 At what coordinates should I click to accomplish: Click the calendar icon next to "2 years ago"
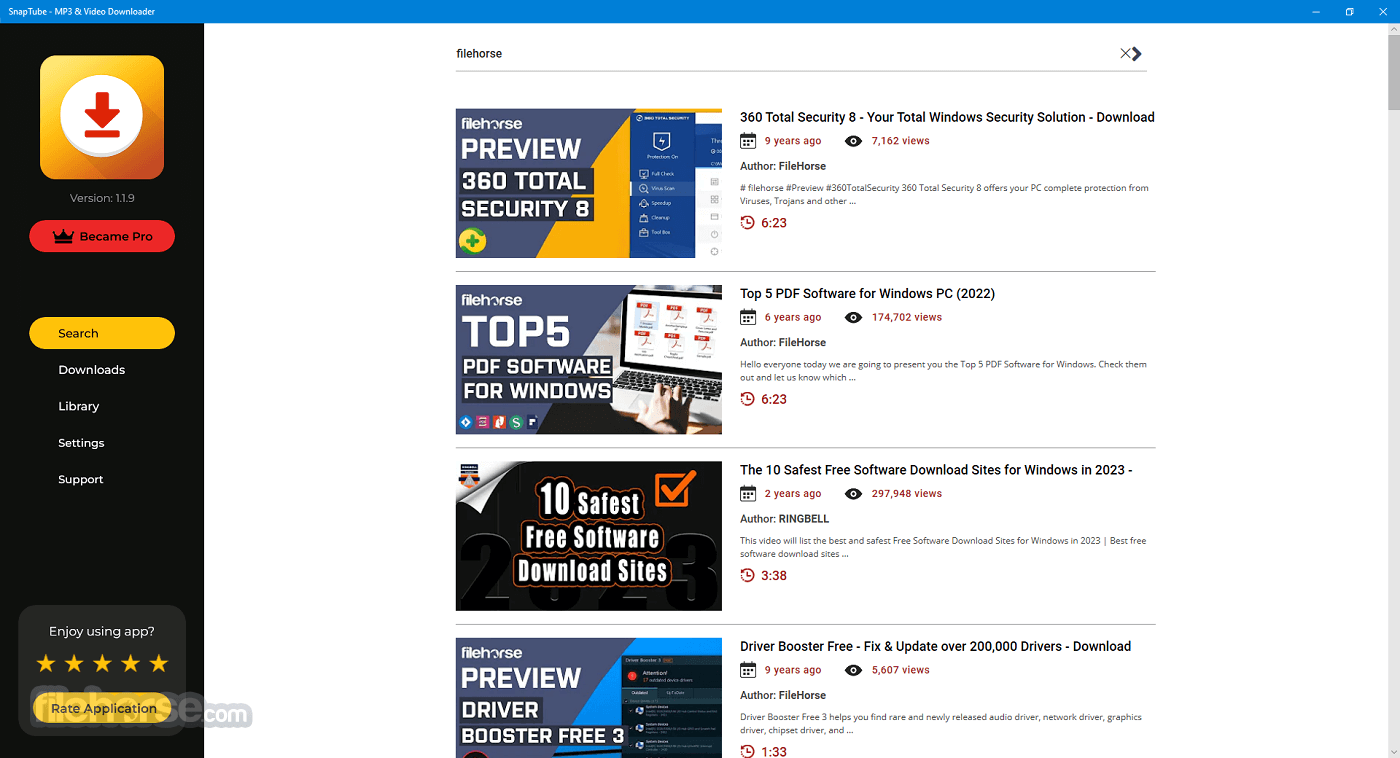[748, 493]
